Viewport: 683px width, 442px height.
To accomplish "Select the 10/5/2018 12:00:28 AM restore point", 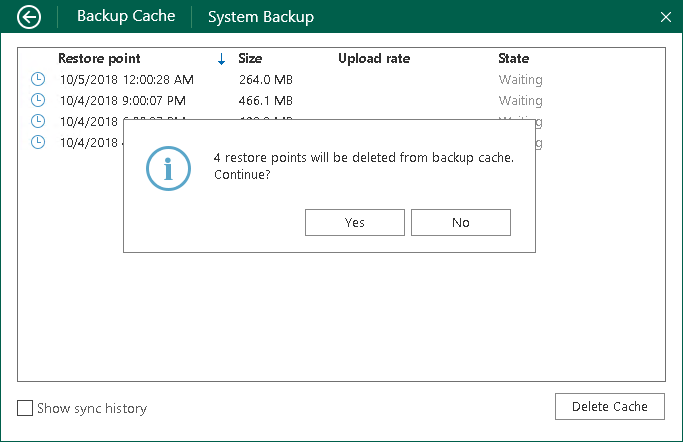I will click(x=127, y=79).
